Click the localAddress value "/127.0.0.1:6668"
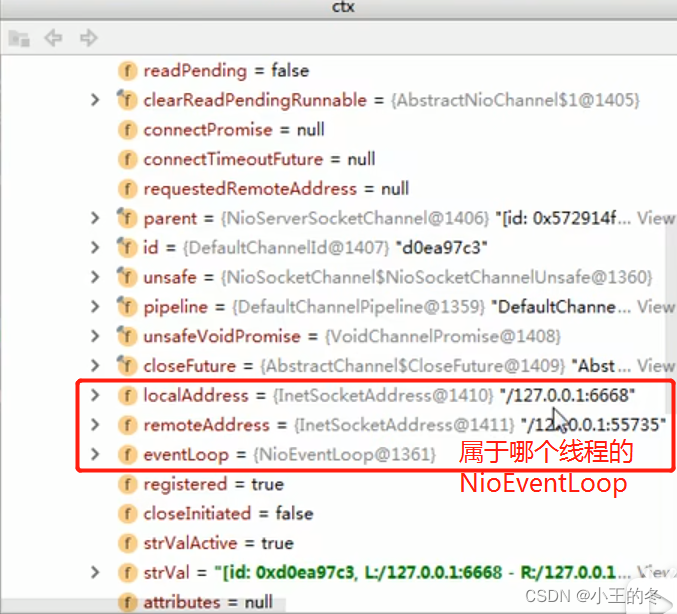Image resolution: width=677 pixels, height=614 pixels. (567, 396)
